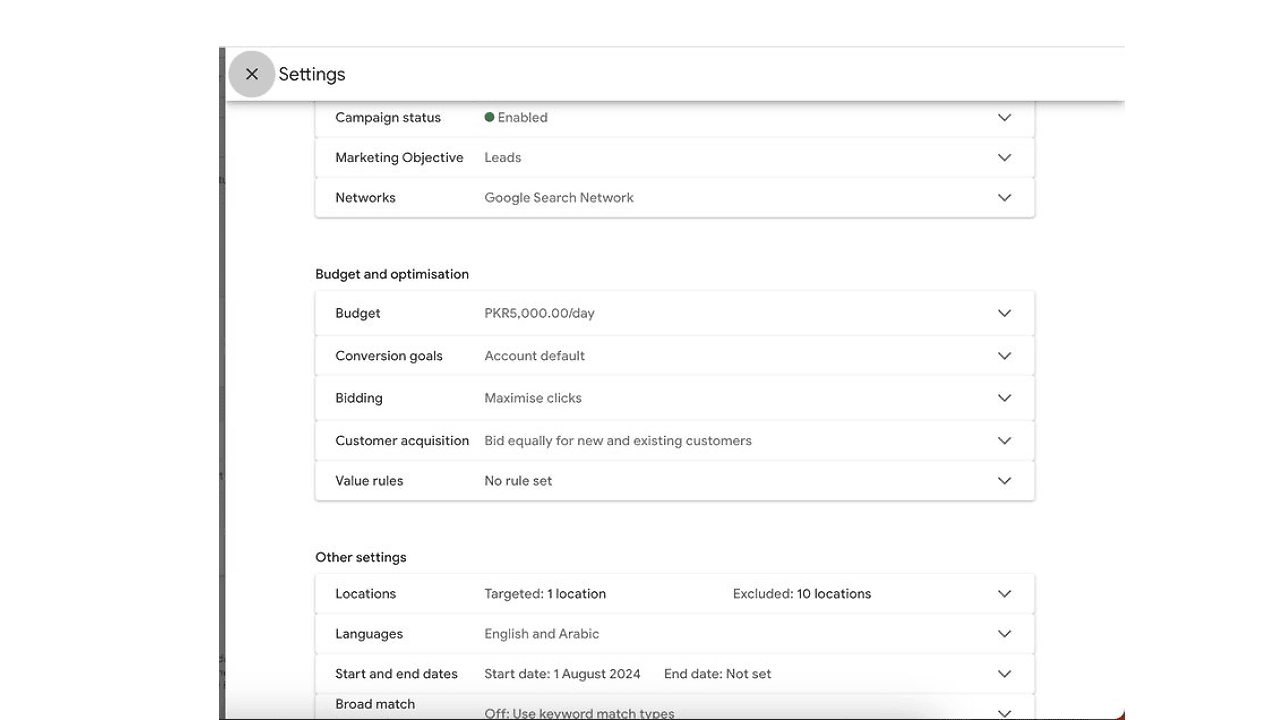The image size is (1280, 720).
Task: Expand the Start and end dates chevron
Action: 1004,674
